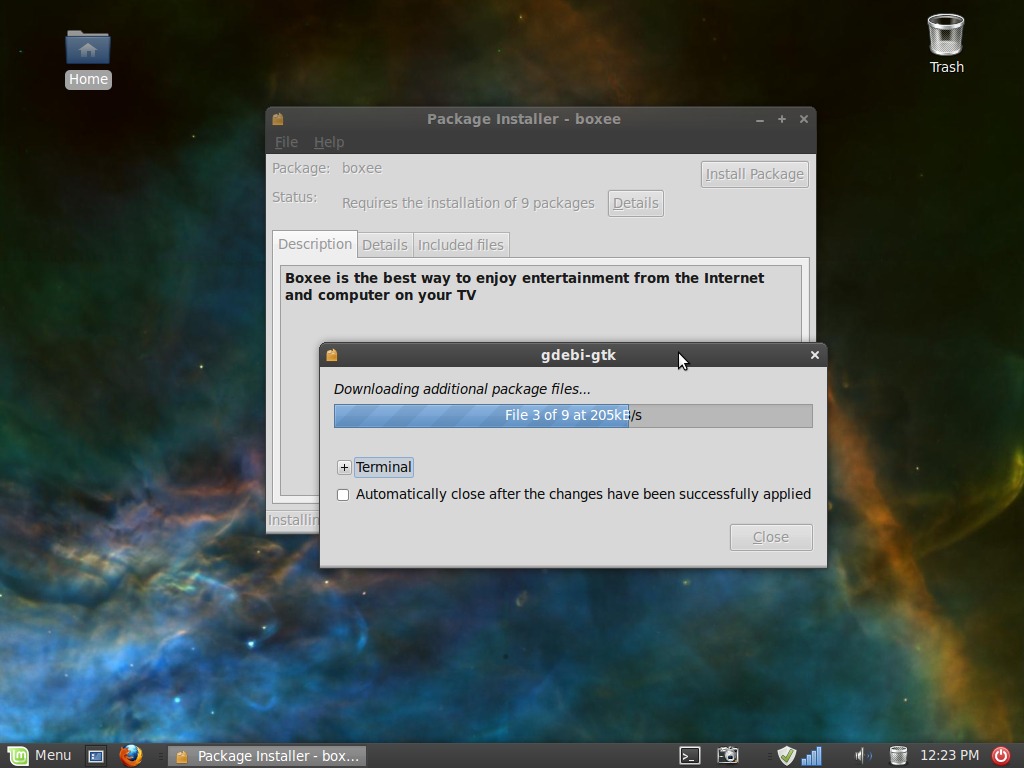The height and width of the screenshot is (768, 1024).
Task: Launch Firefox from the bottom panel
Action: click(131, 756)
